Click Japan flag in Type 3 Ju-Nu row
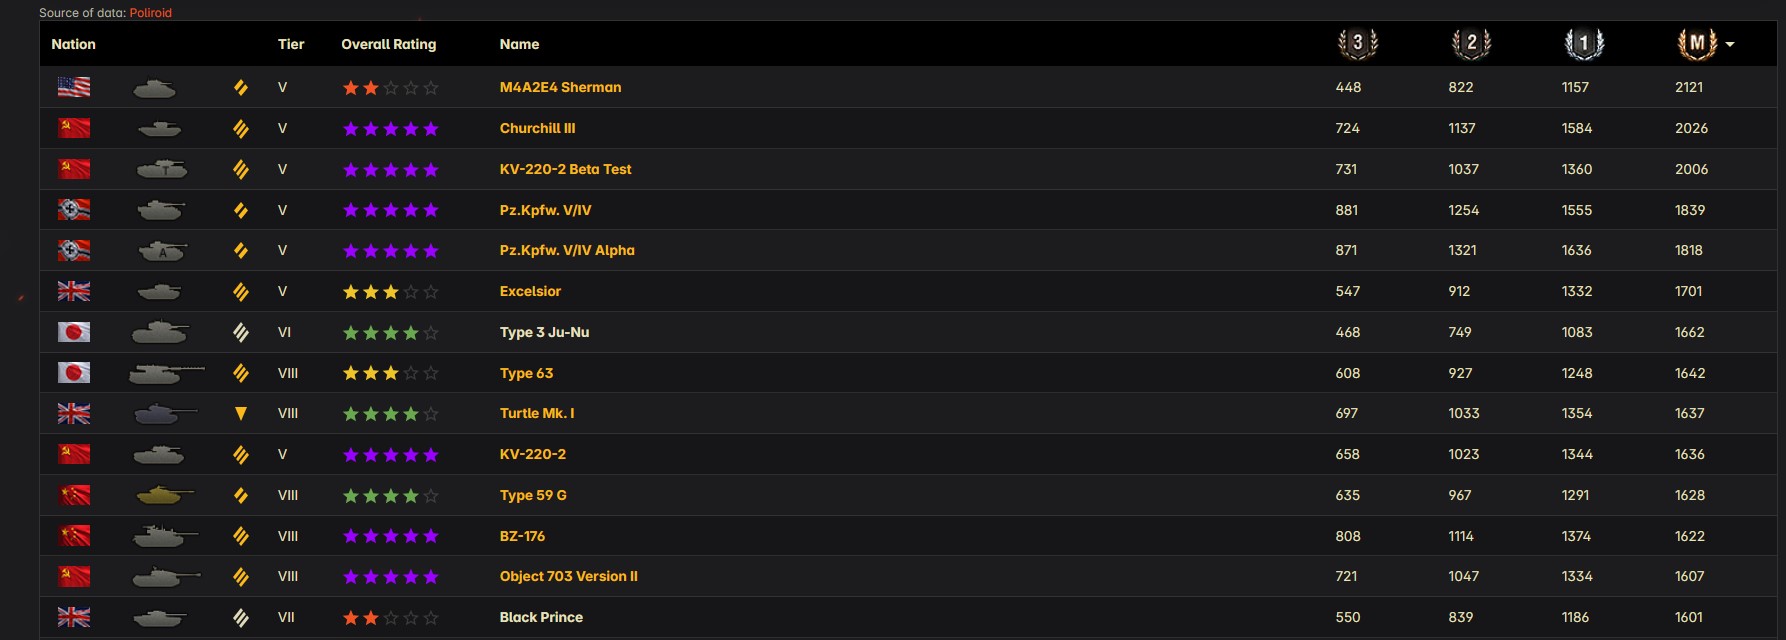1786x640 pixels. pyautogui.click(x=74, y=332)
